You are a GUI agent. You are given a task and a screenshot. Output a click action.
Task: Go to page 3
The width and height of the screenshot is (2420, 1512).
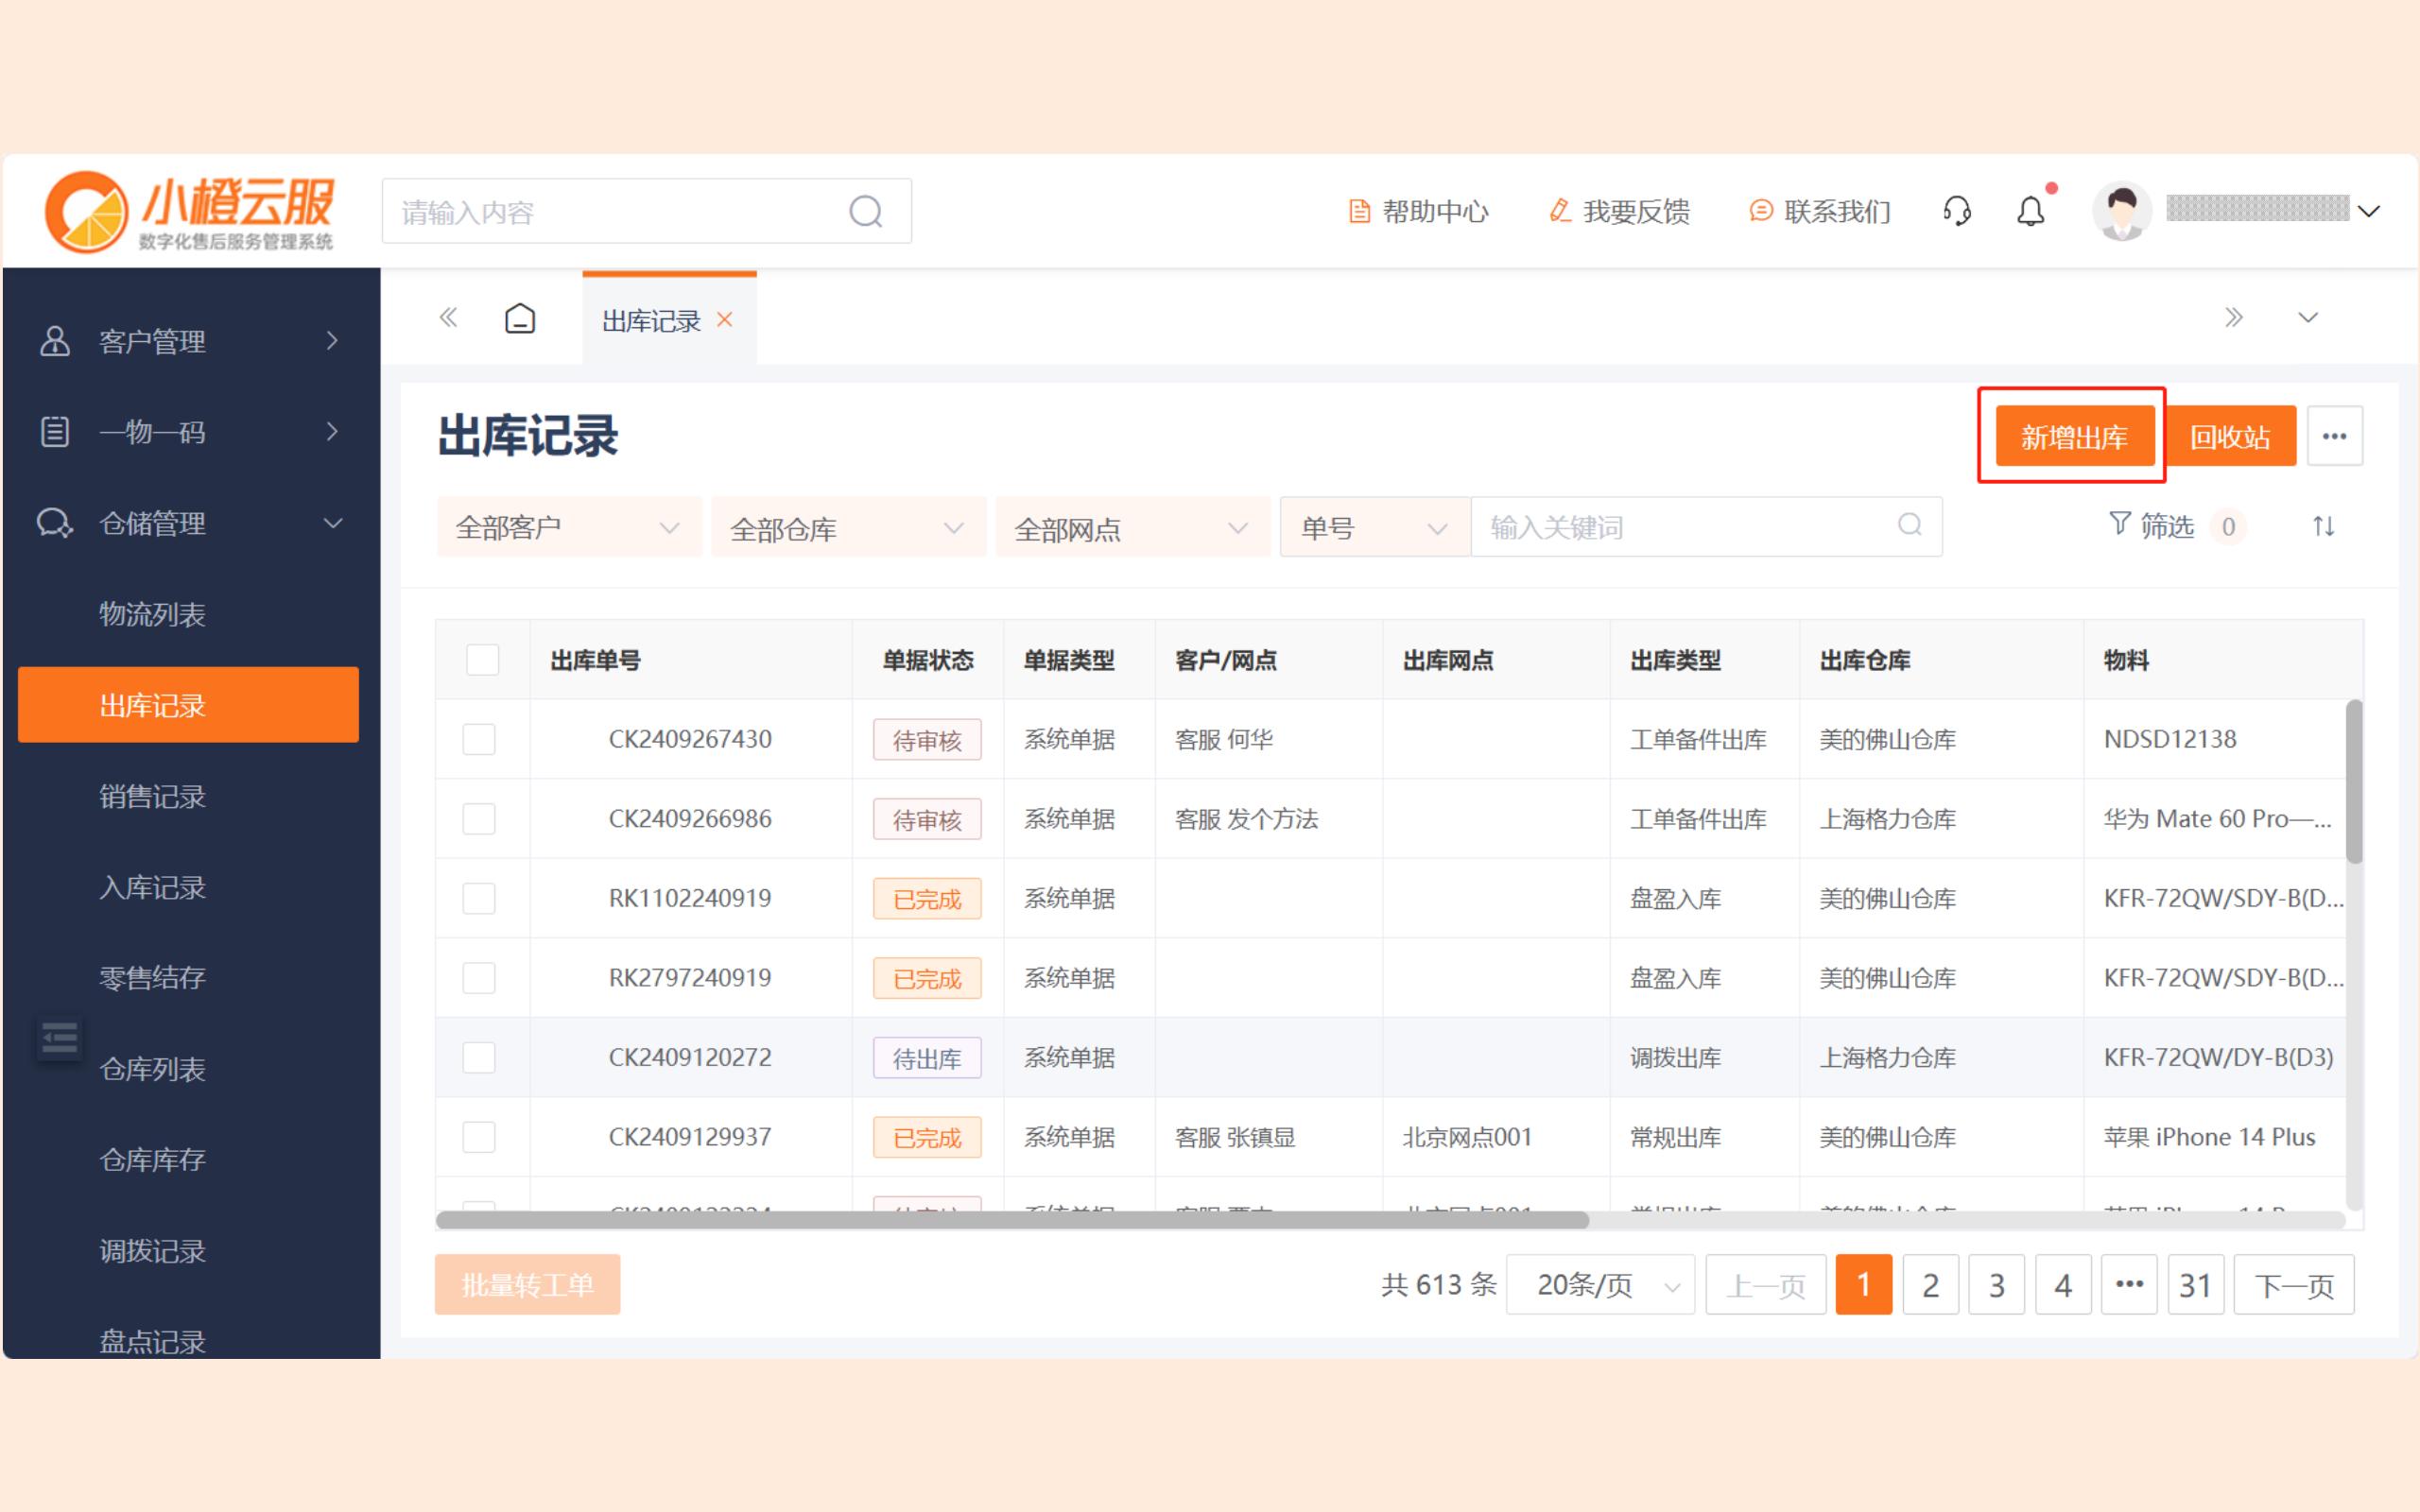click(x=1996, y=1284)
